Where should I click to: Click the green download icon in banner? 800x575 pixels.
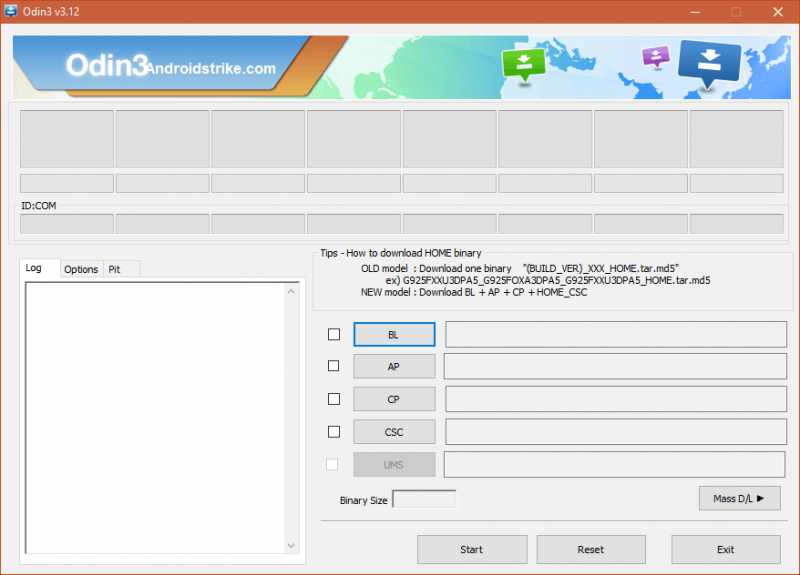[523, 65]
